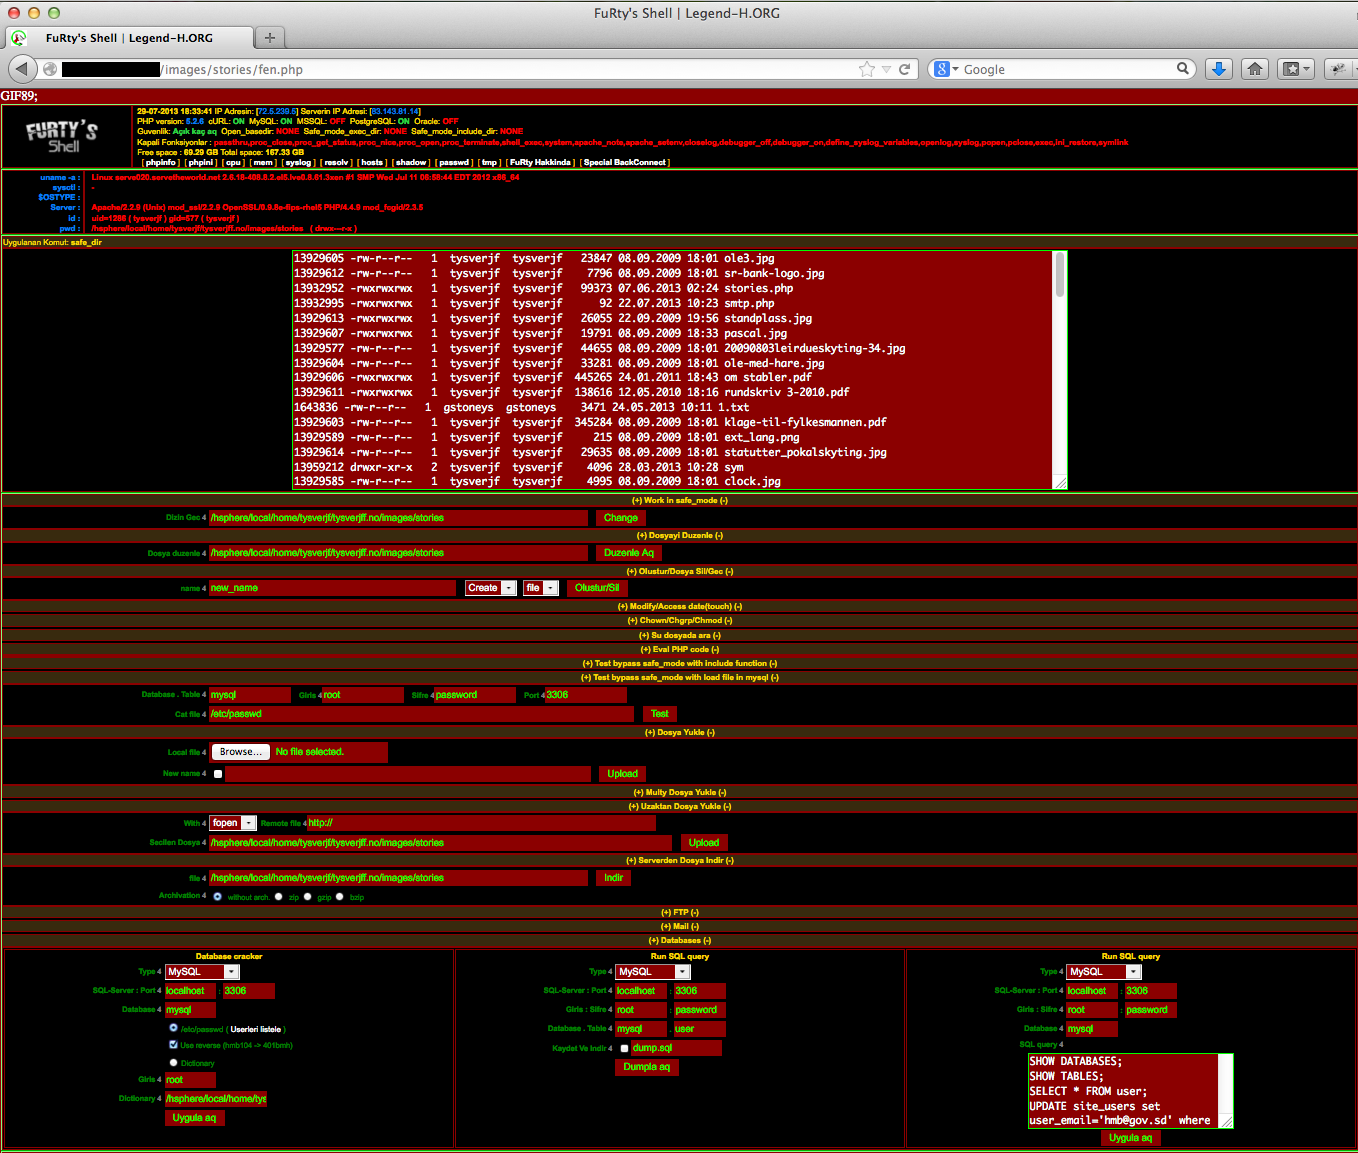1358x1153 pixels.
Task: Go to the browser Home icon
Action: pos(1255,69)
